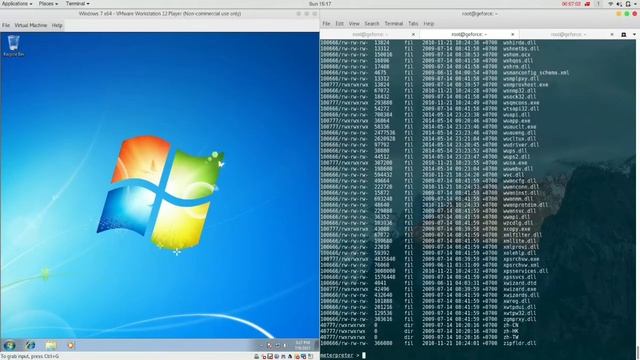Open terminal Tabs menu

click(413, 24)
